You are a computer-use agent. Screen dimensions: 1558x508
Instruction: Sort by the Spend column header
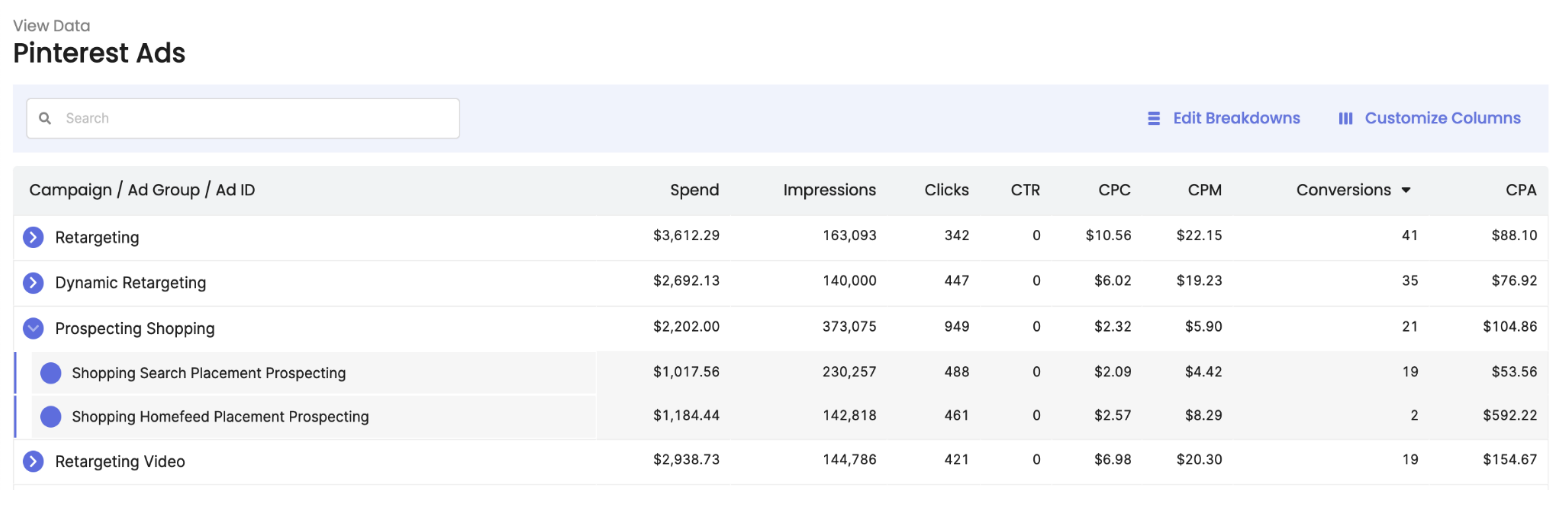(694, 190)
